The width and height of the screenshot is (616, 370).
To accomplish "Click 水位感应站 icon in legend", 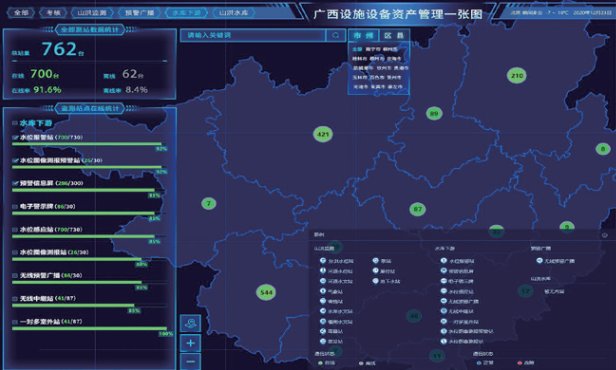I will (x=444, y=291).
